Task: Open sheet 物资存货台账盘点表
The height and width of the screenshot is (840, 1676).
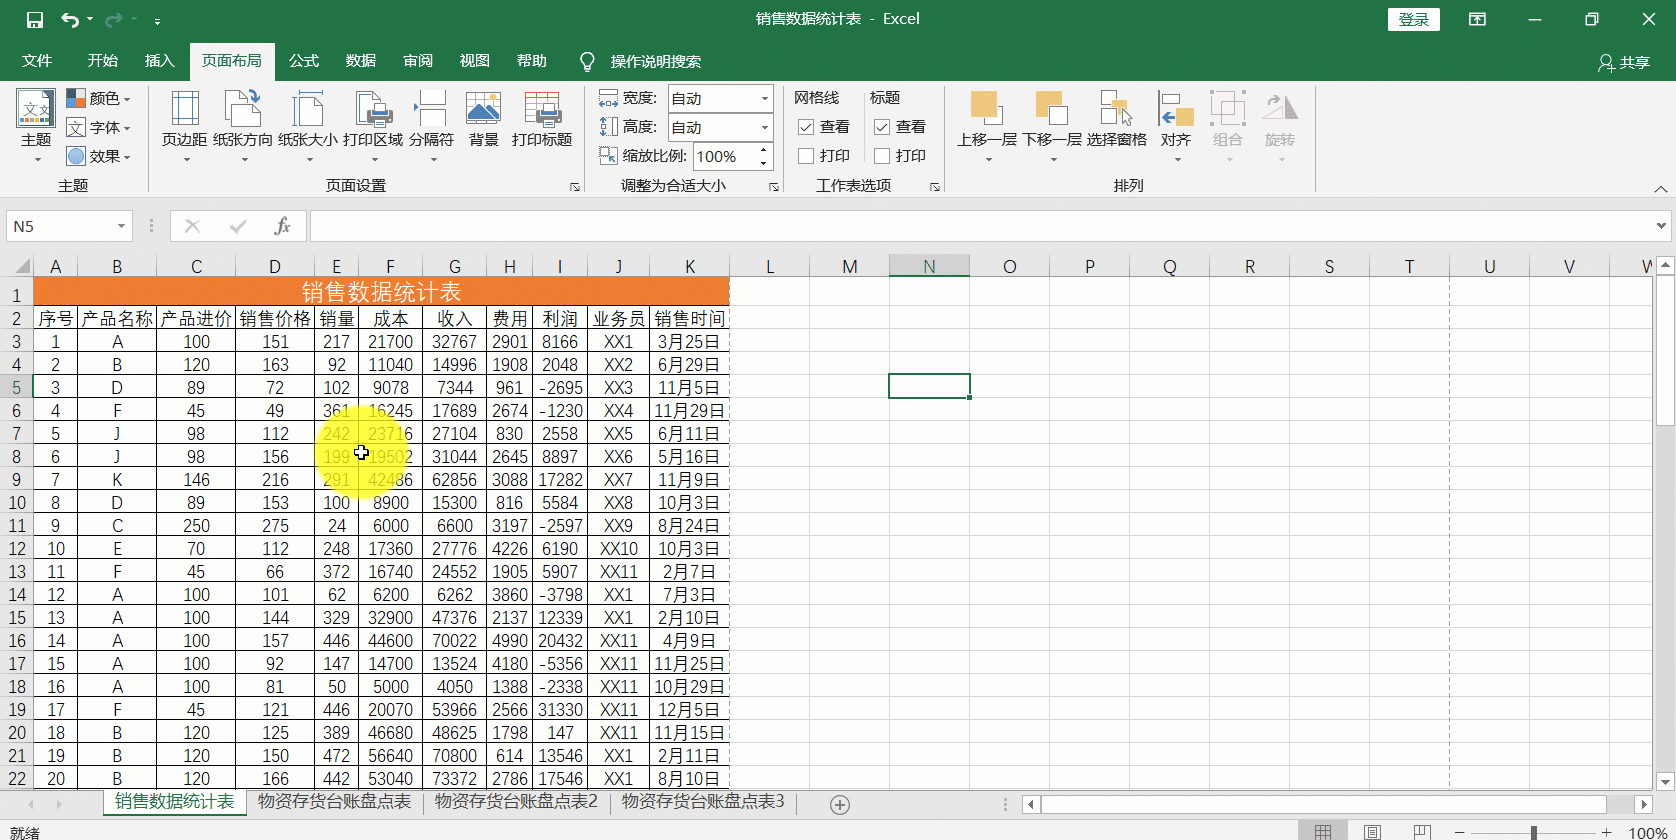Action: [x=334, y=802]
